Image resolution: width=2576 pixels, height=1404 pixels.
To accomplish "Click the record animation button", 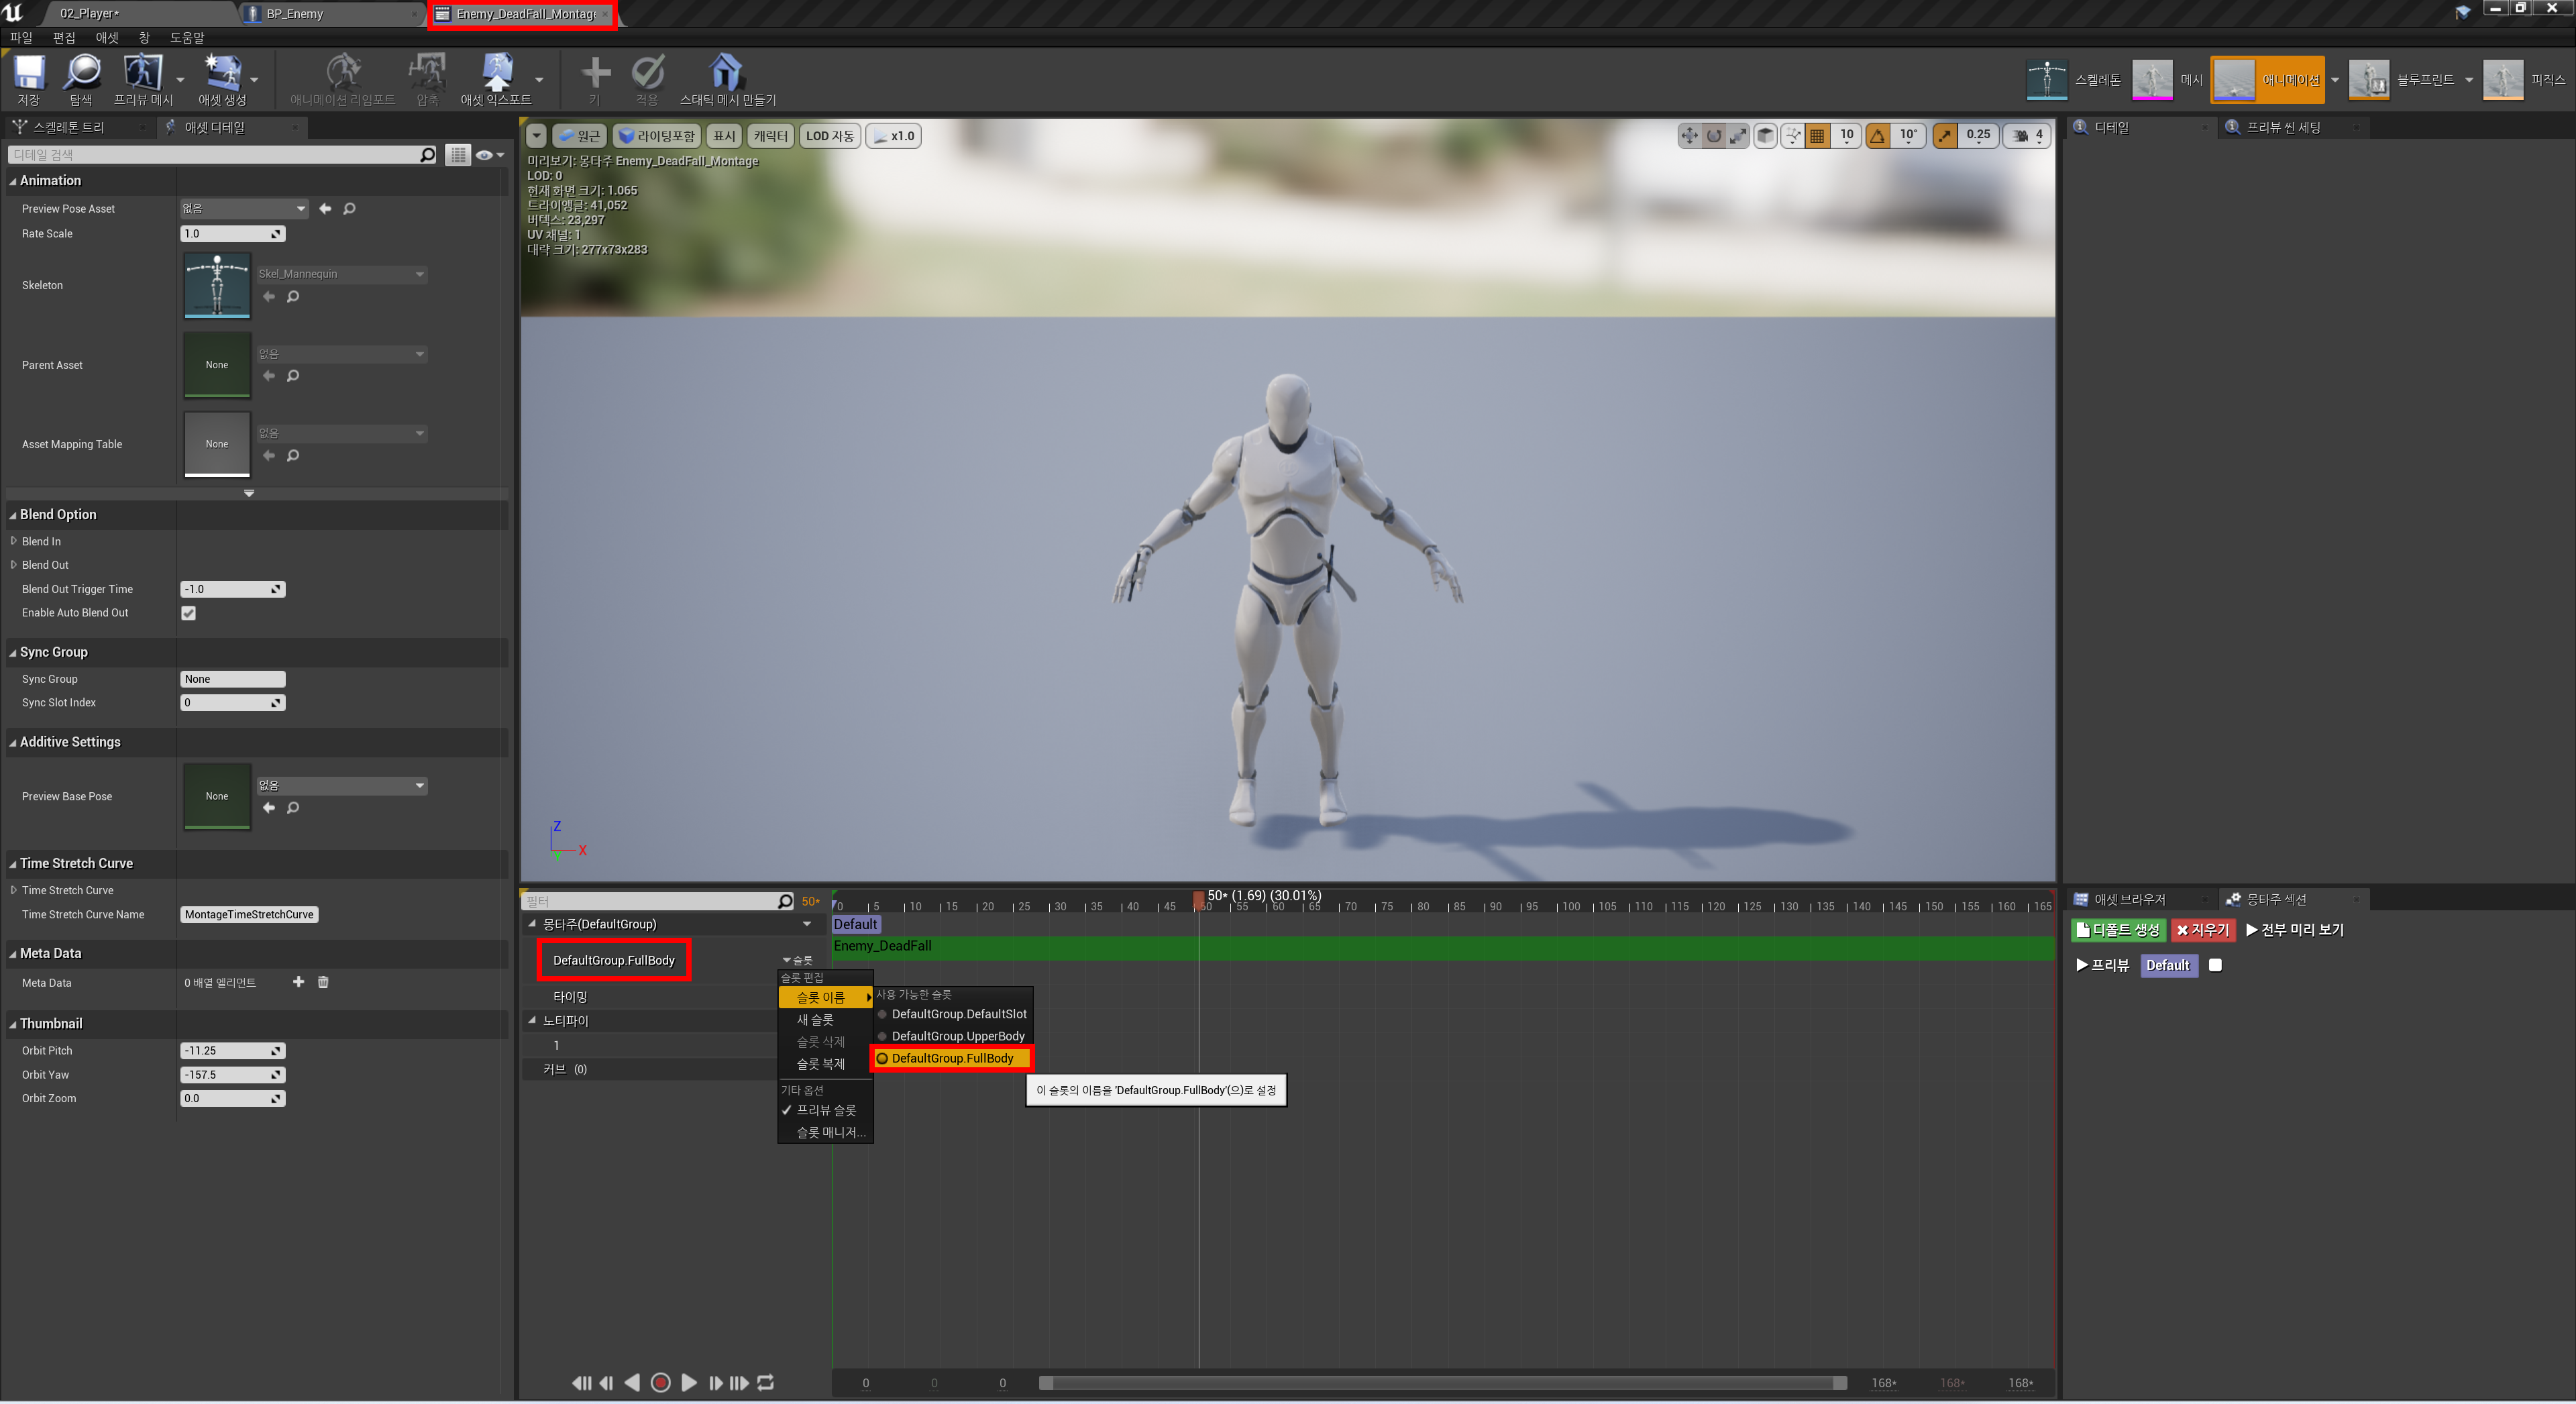I will [x=660, y=1382].
